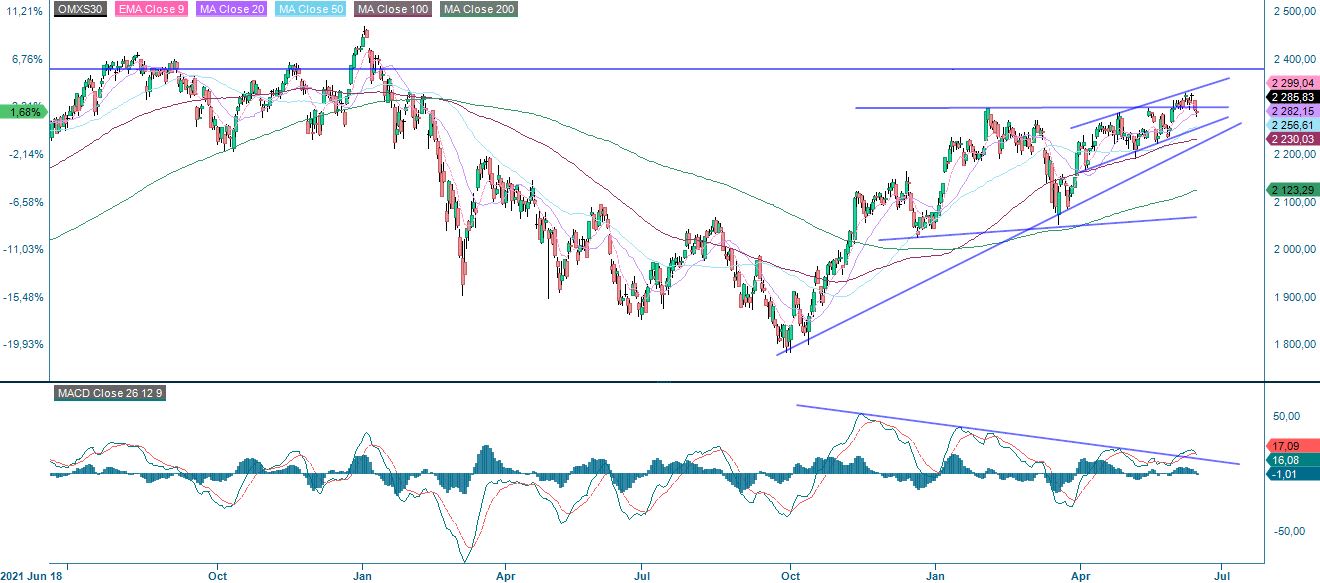Click the -2,14% percent axis label
This screenshot has width=1320, height=583.
pos(24,154)
